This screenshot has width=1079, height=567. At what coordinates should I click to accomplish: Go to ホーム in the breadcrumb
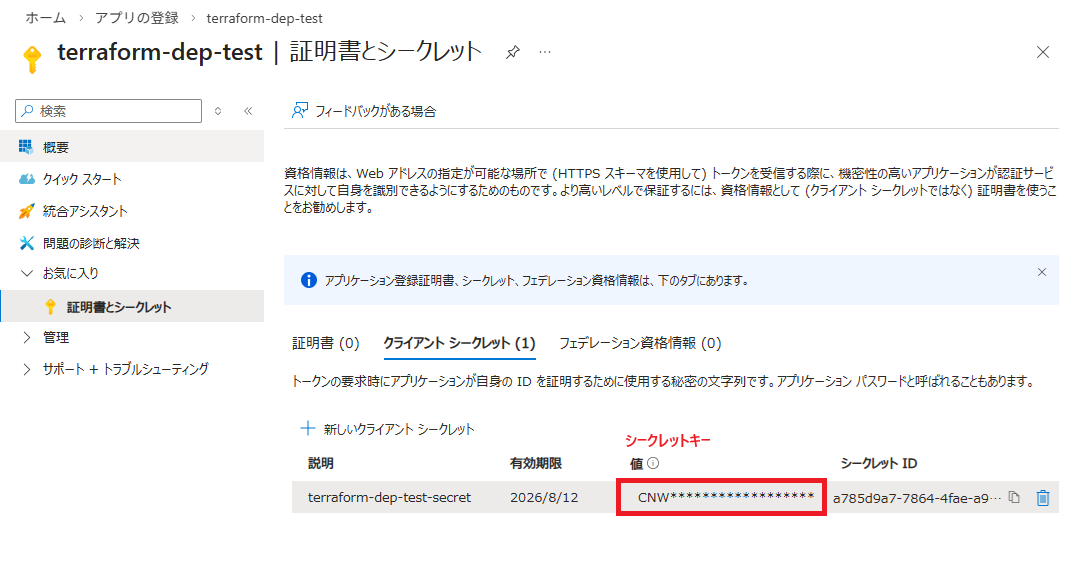pos(45,18)
